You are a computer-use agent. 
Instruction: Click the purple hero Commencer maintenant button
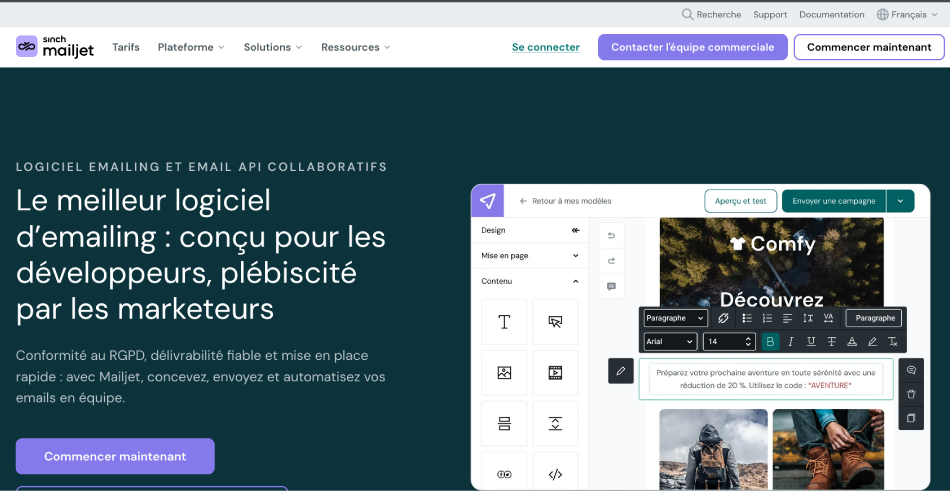click(115, 456)
